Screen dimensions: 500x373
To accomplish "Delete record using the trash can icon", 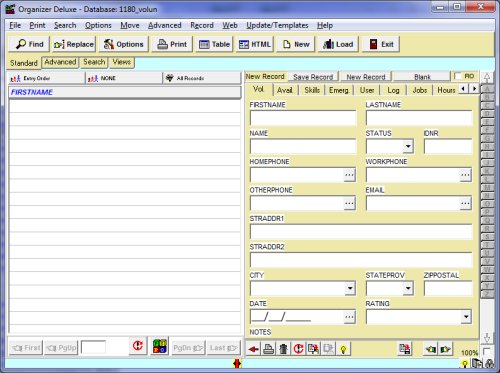I will (x=284, y=349).
